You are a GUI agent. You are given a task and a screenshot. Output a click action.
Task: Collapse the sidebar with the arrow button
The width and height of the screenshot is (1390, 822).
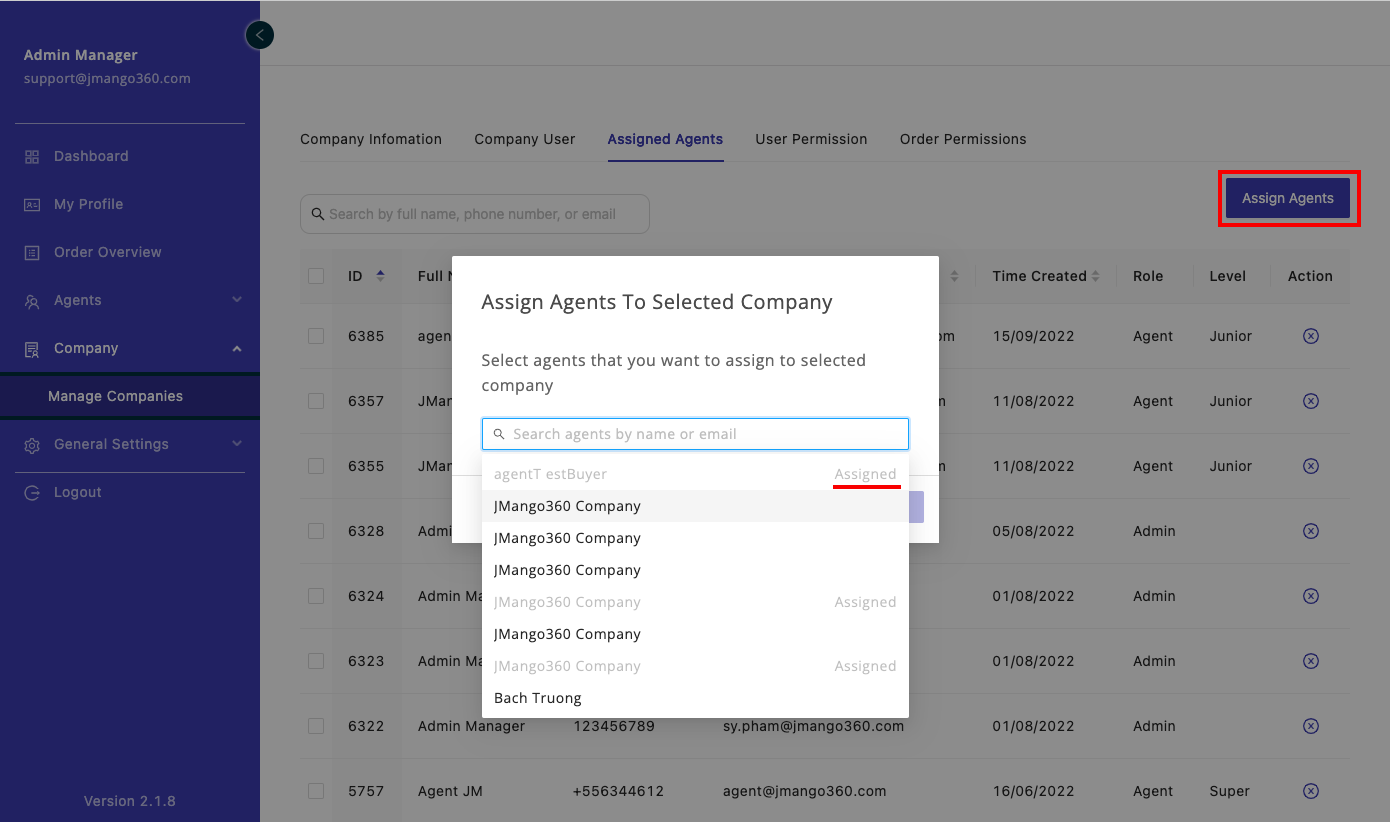click(x=260, y=36)
